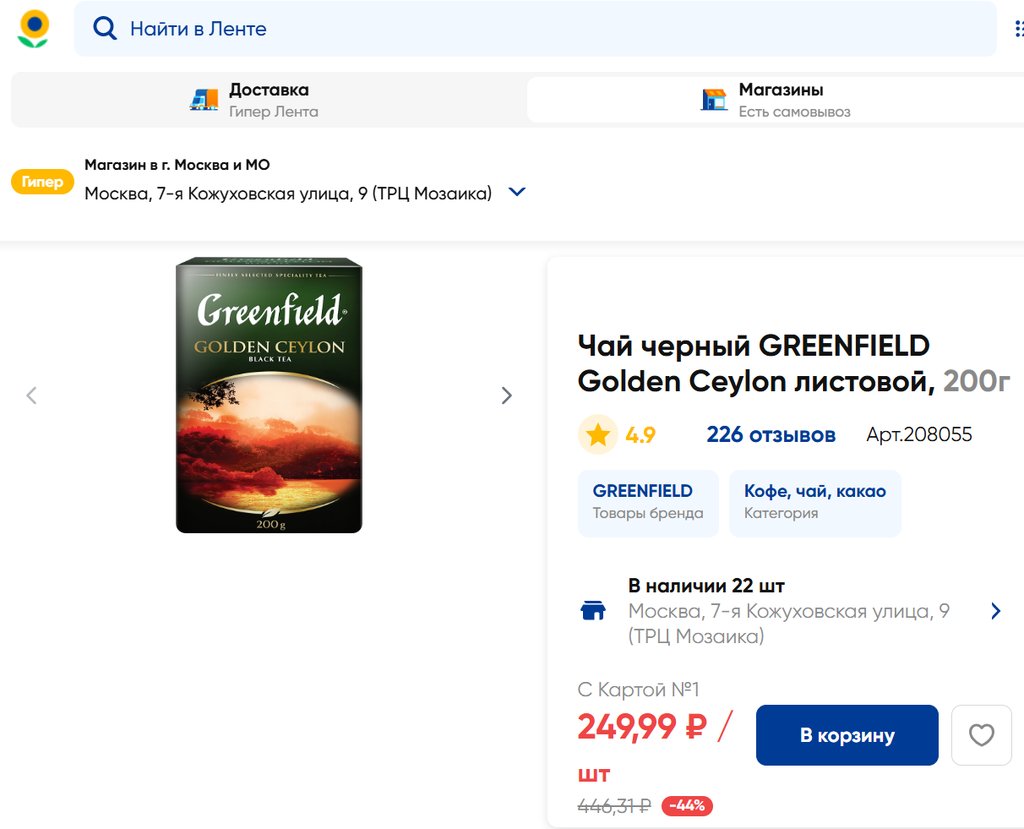Expand store address dropdown chevron
The image size is (1024, 829).
517,192
